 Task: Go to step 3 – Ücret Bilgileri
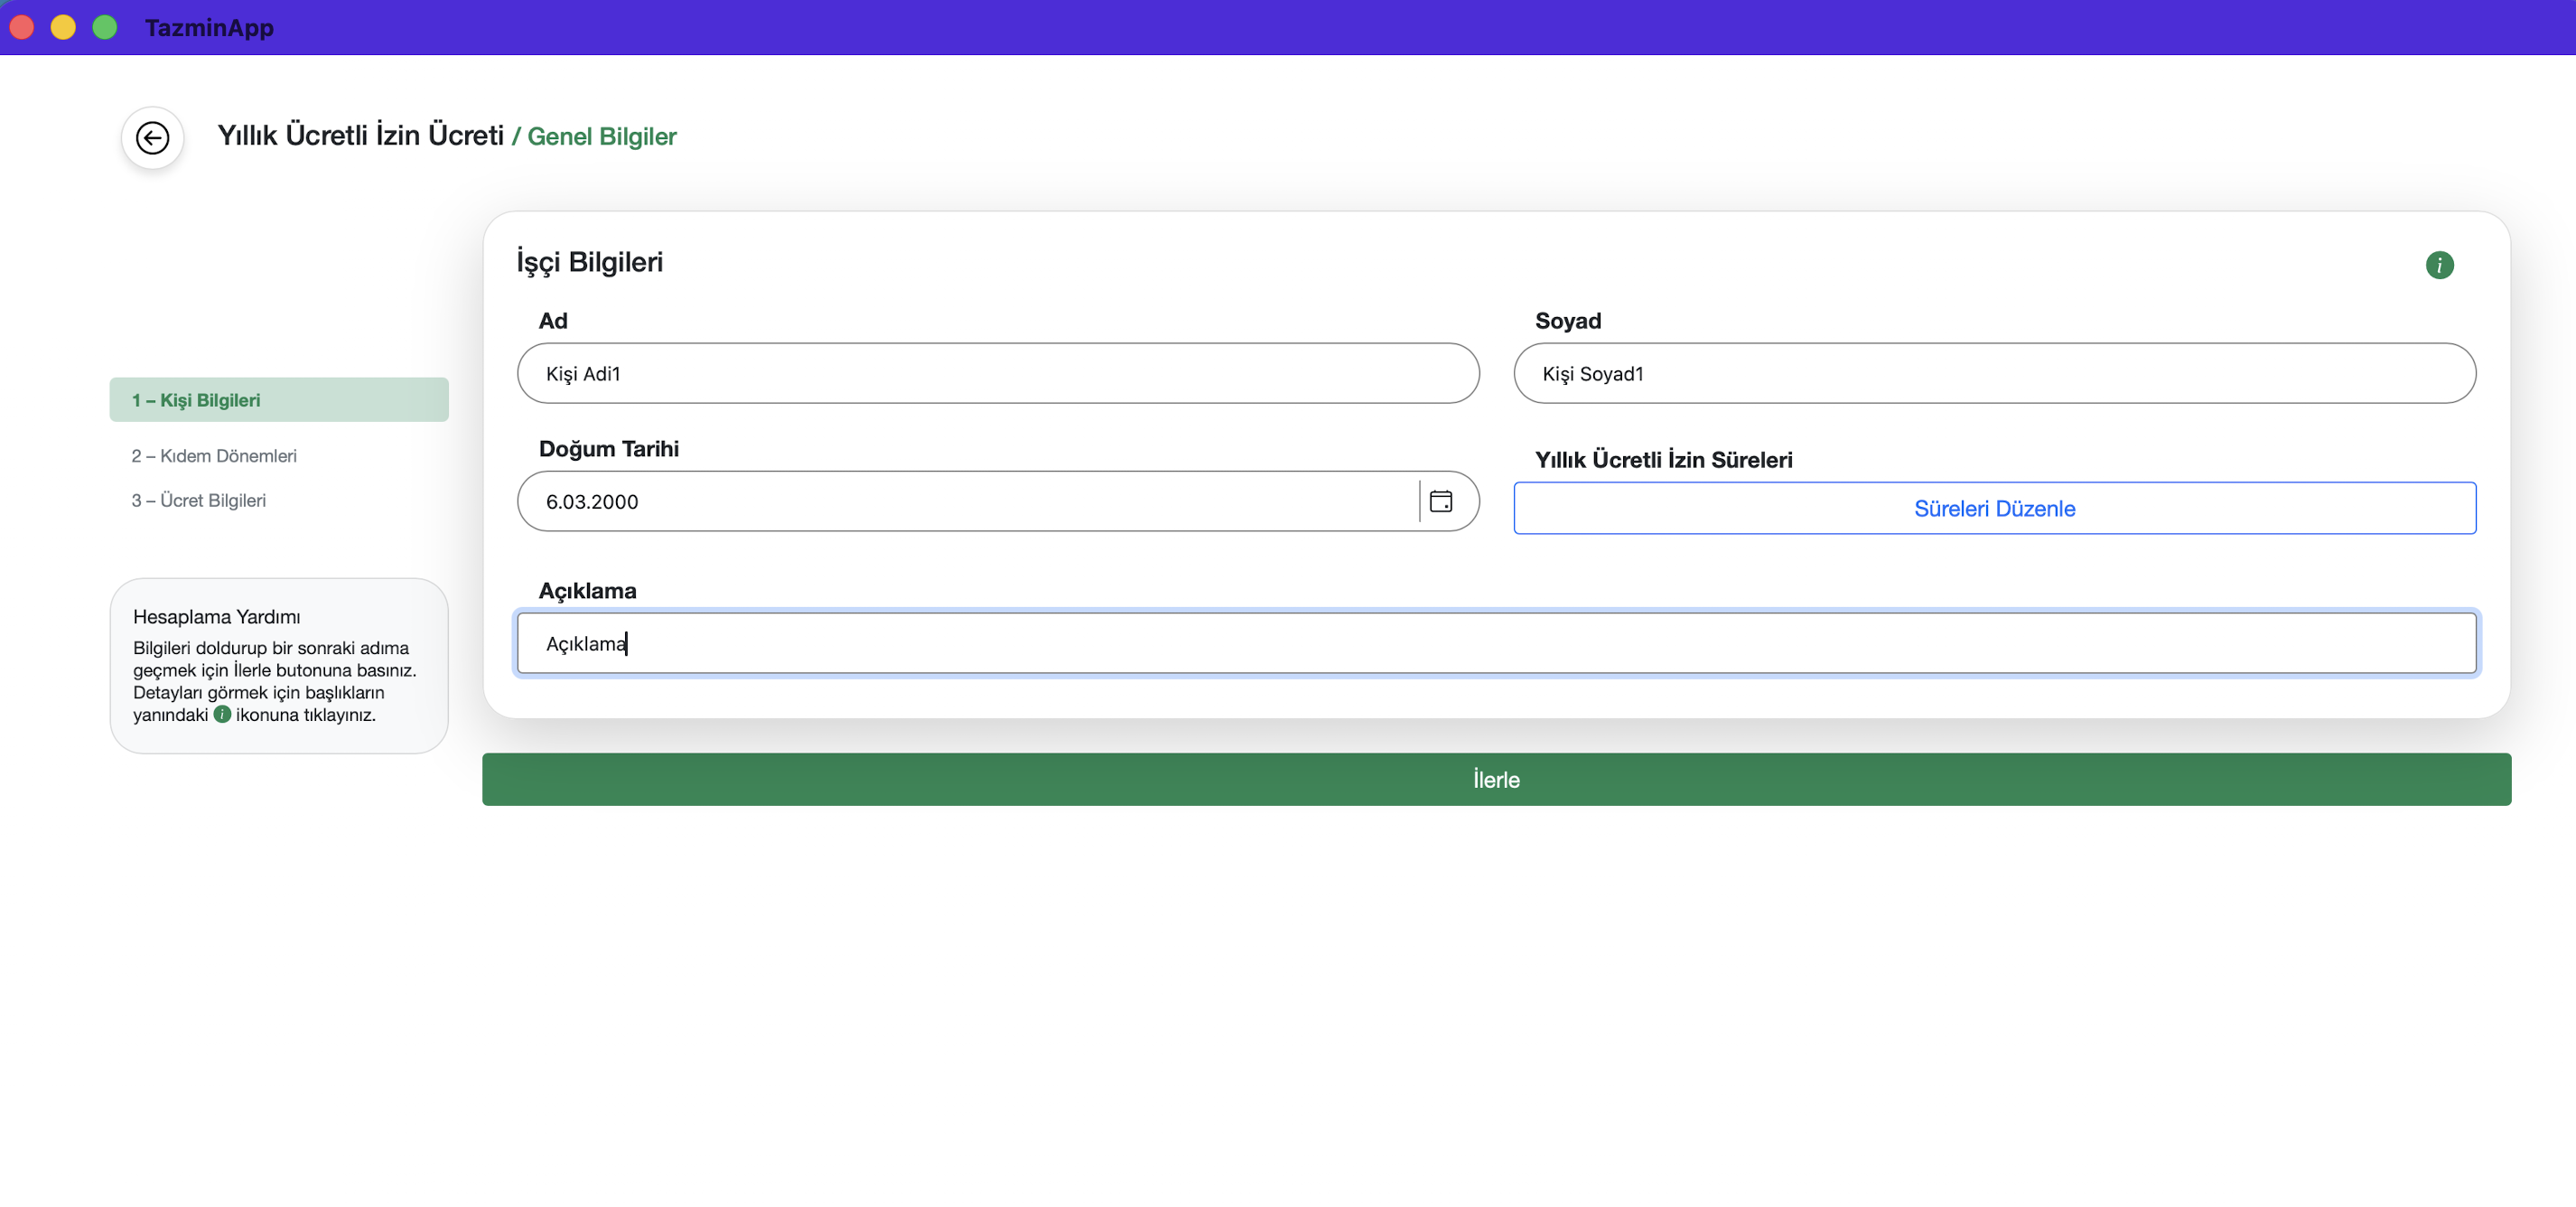tap(199, 500)
